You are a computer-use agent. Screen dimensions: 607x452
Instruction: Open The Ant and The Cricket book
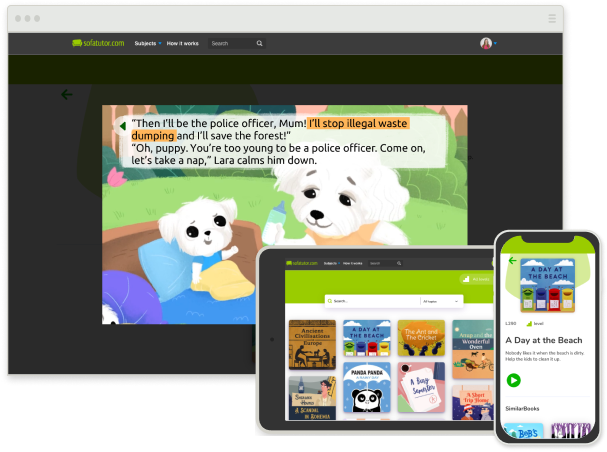pyautogui.click(x=420, y=339)
